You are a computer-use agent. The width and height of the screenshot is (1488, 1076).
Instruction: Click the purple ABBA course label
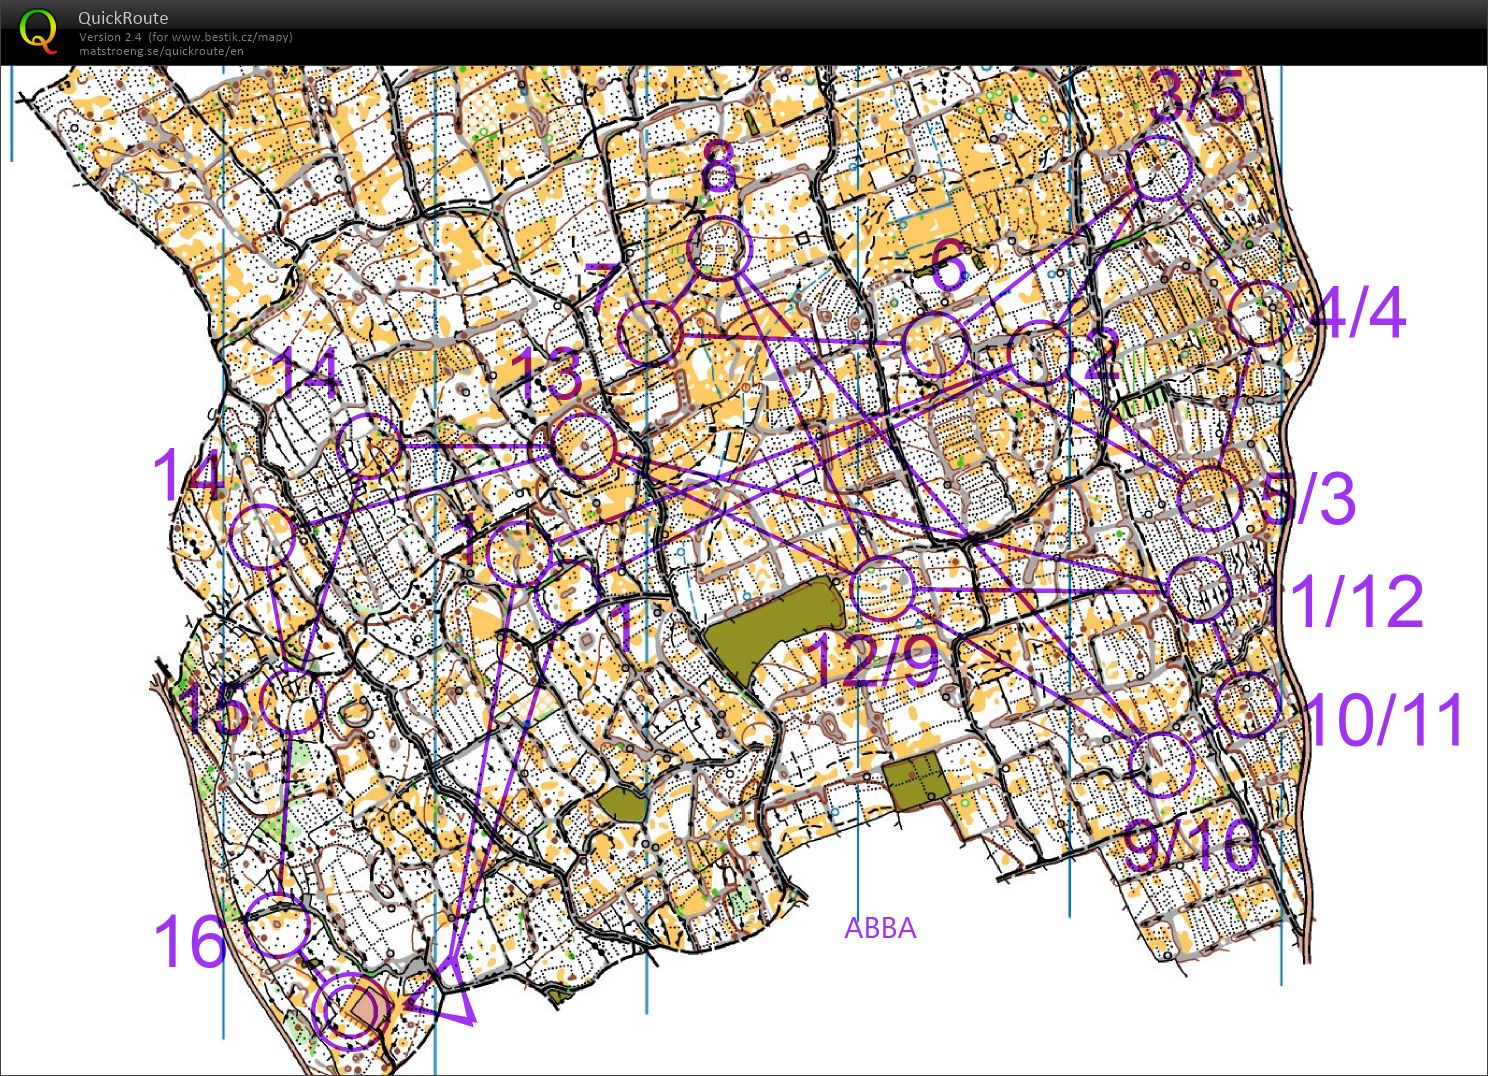tap(880, 928)
